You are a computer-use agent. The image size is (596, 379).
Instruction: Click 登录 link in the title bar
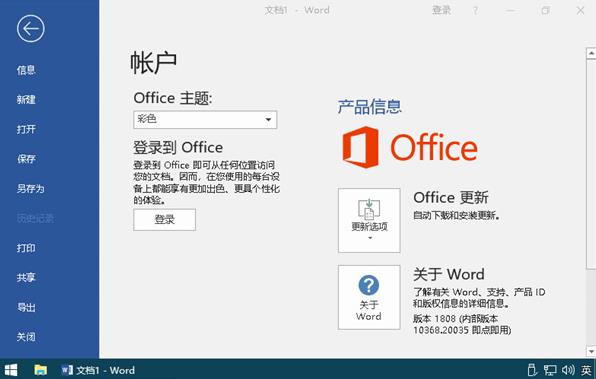441,10
